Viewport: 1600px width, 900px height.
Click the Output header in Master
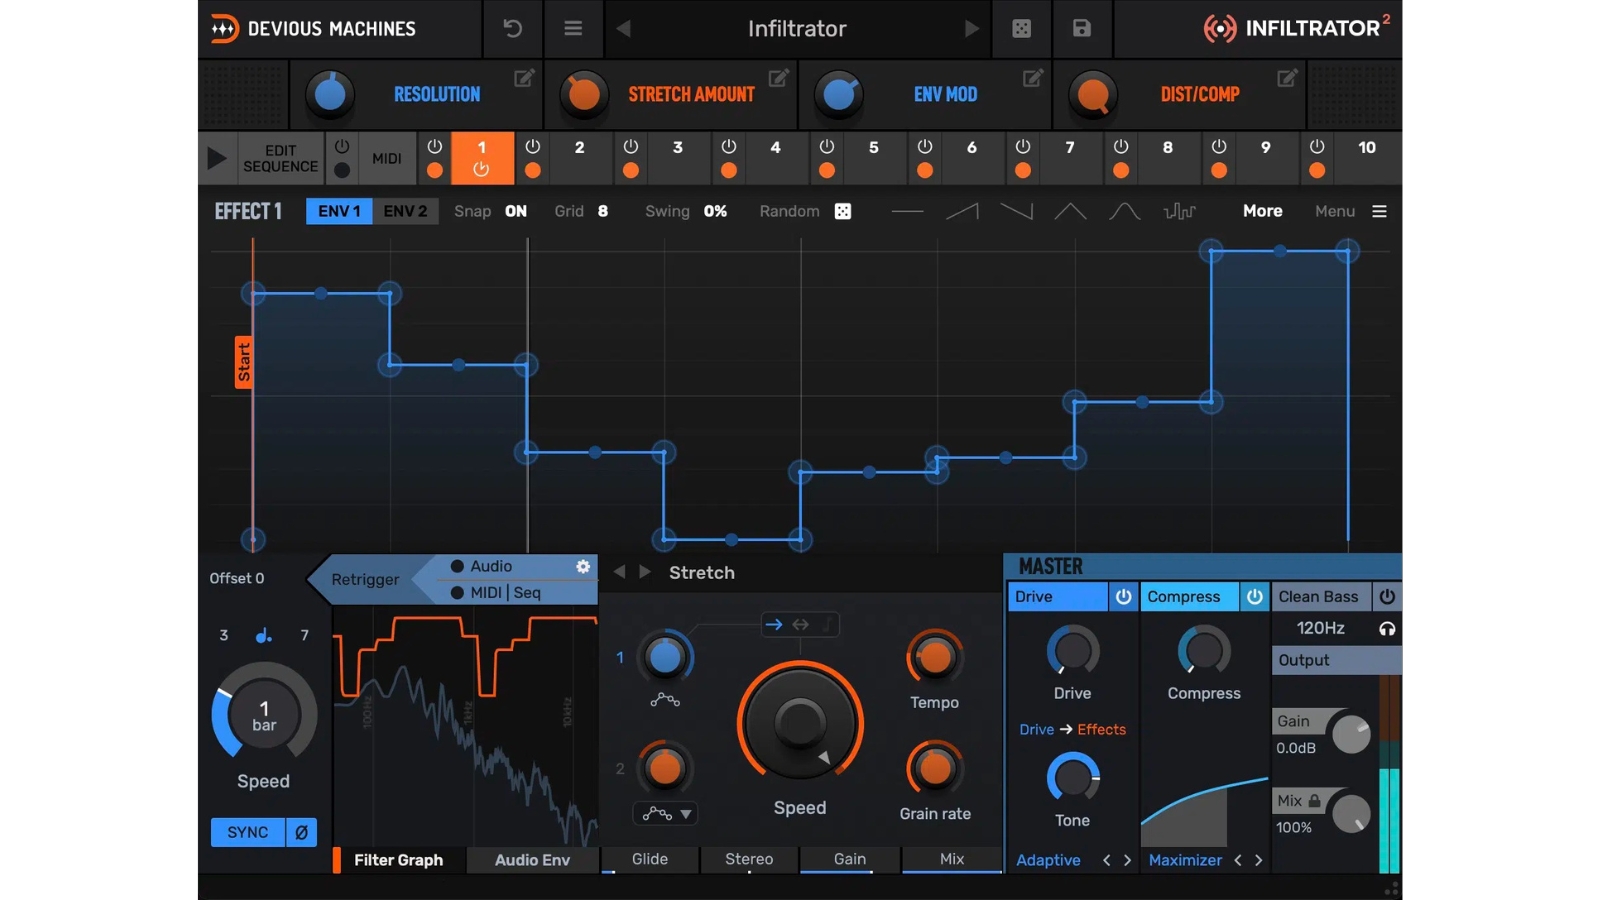point(1336,660)
